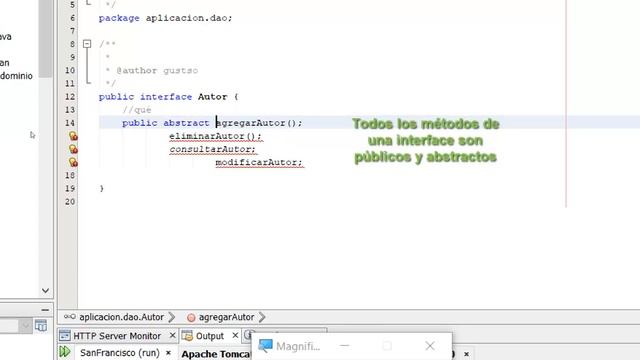Screen dimensions: 640x360
Task: Click the error hint icon beside consultarAutor
Action: (73, 149)
